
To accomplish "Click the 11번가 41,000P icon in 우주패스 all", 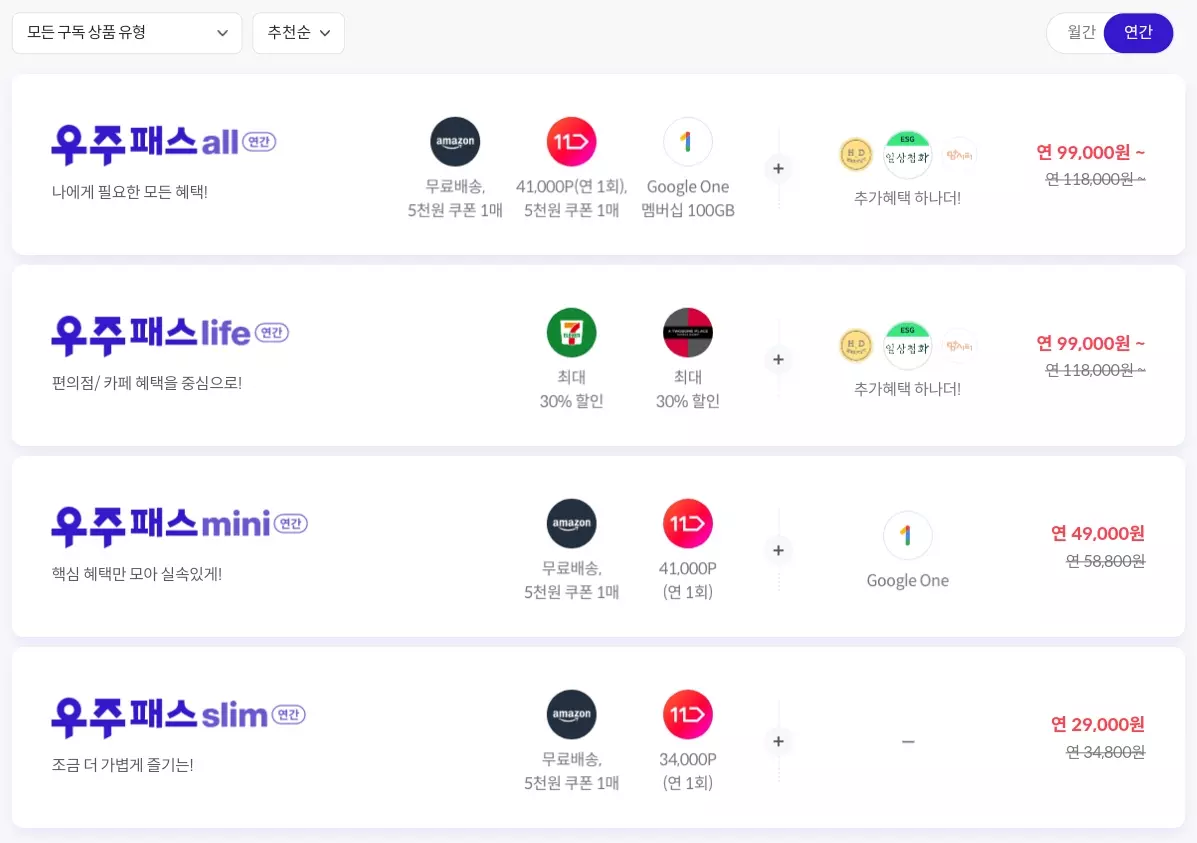I will click(x=571, y=141).
